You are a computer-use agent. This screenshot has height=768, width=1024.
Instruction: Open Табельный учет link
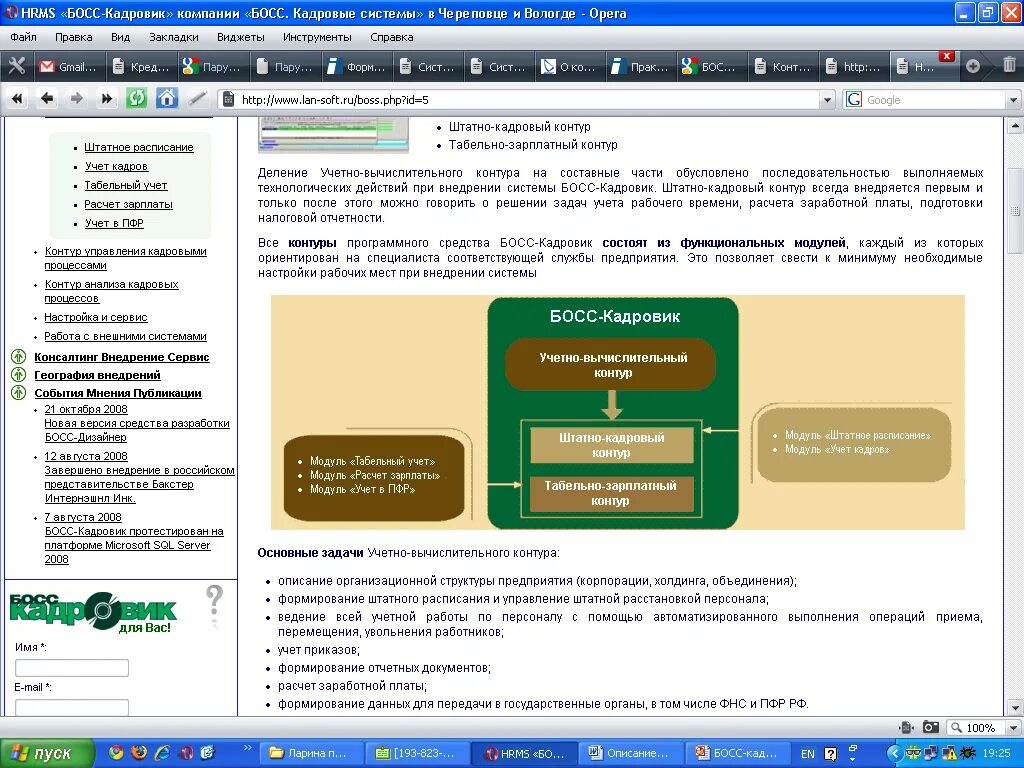(x=125, y=185)
